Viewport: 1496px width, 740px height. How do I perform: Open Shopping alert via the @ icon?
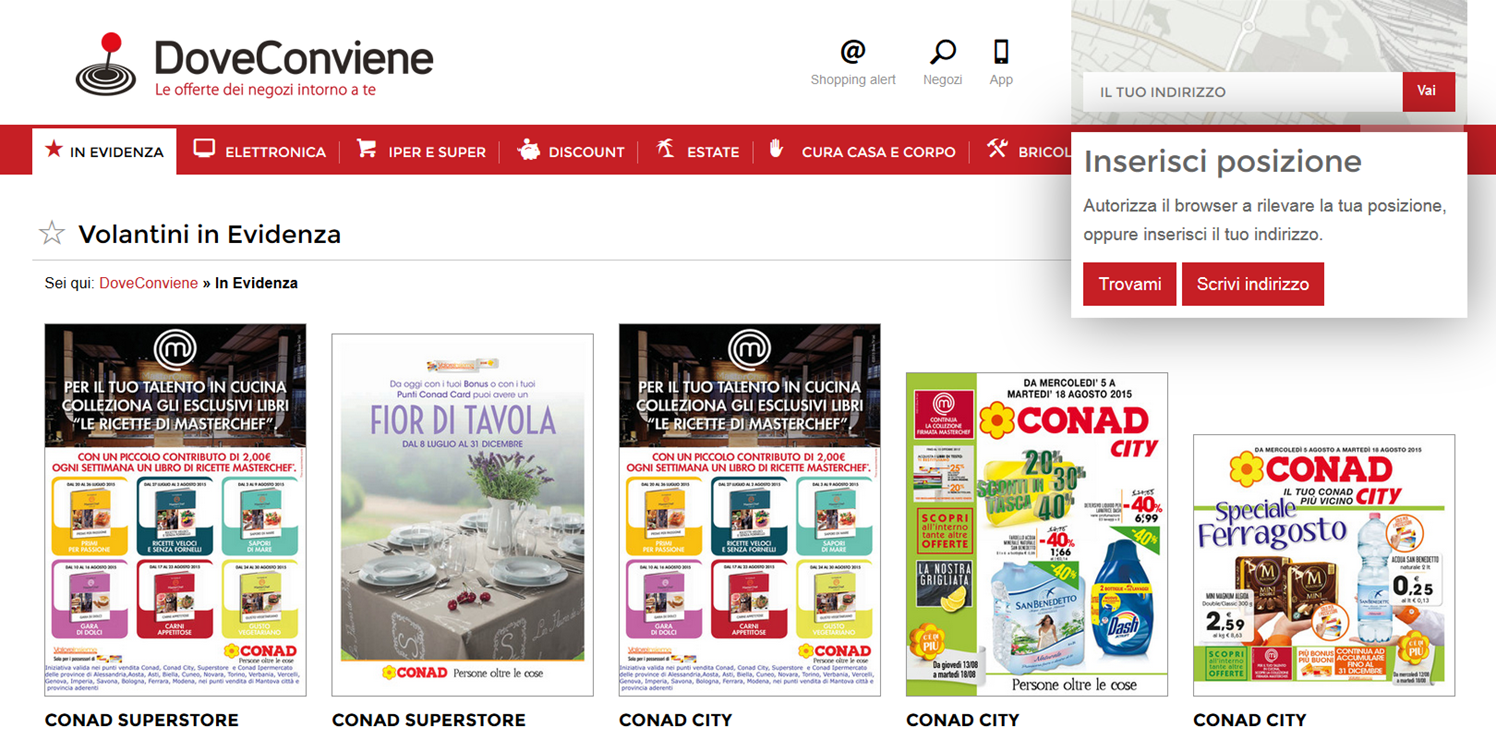click(x=853, y=51)
